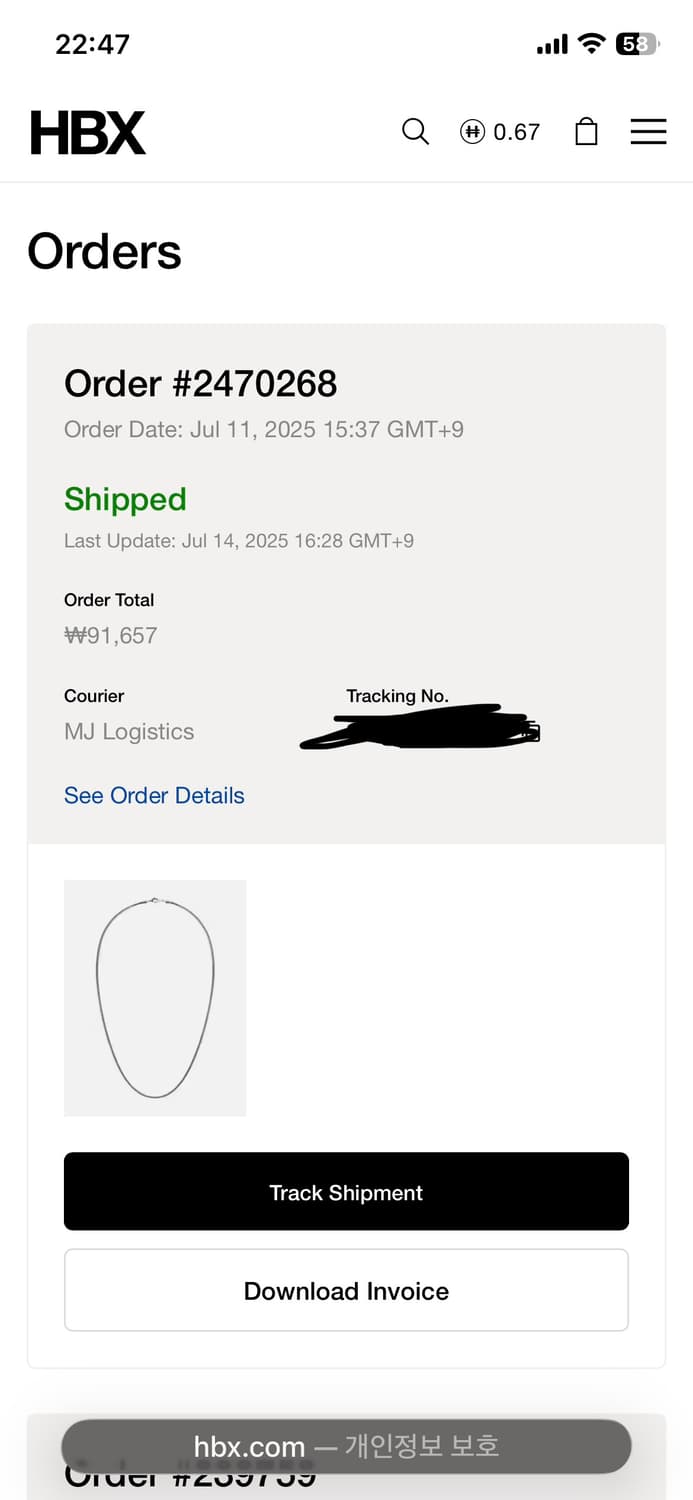The image size is (693, 1500).
Task: Tap the Wi-Fi status icon
Action: (592, 44)
